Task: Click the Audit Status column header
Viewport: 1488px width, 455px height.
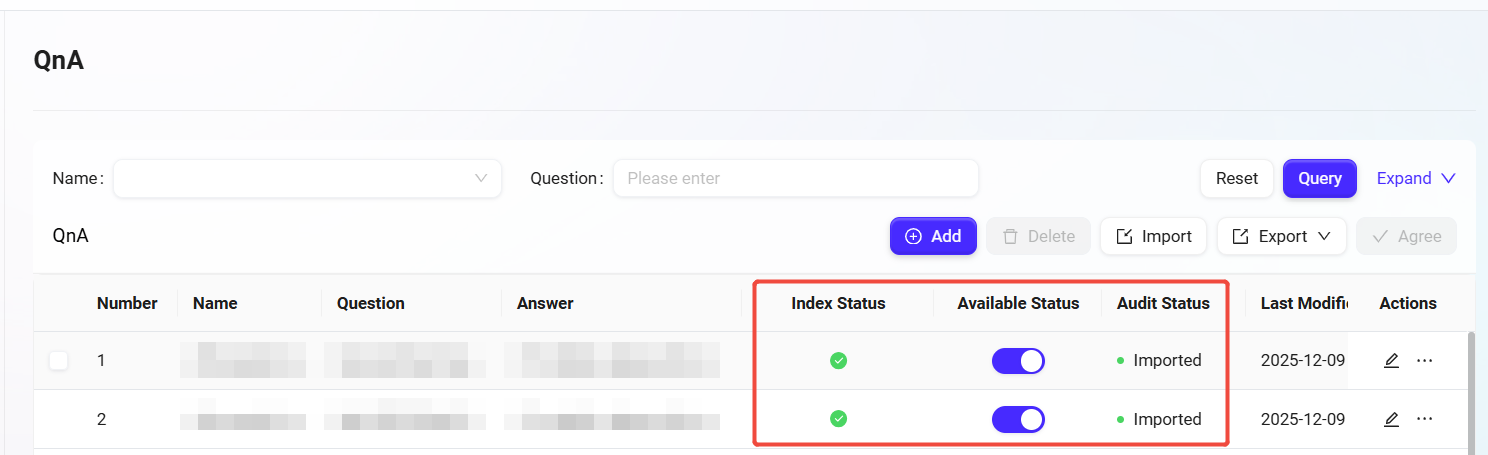Action: click(1163, 303)
